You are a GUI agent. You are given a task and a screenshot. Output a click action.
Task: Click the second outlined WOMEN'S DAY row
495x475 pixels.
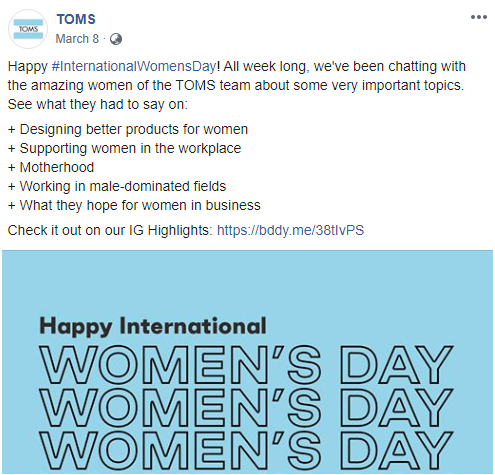pos(246,408)
